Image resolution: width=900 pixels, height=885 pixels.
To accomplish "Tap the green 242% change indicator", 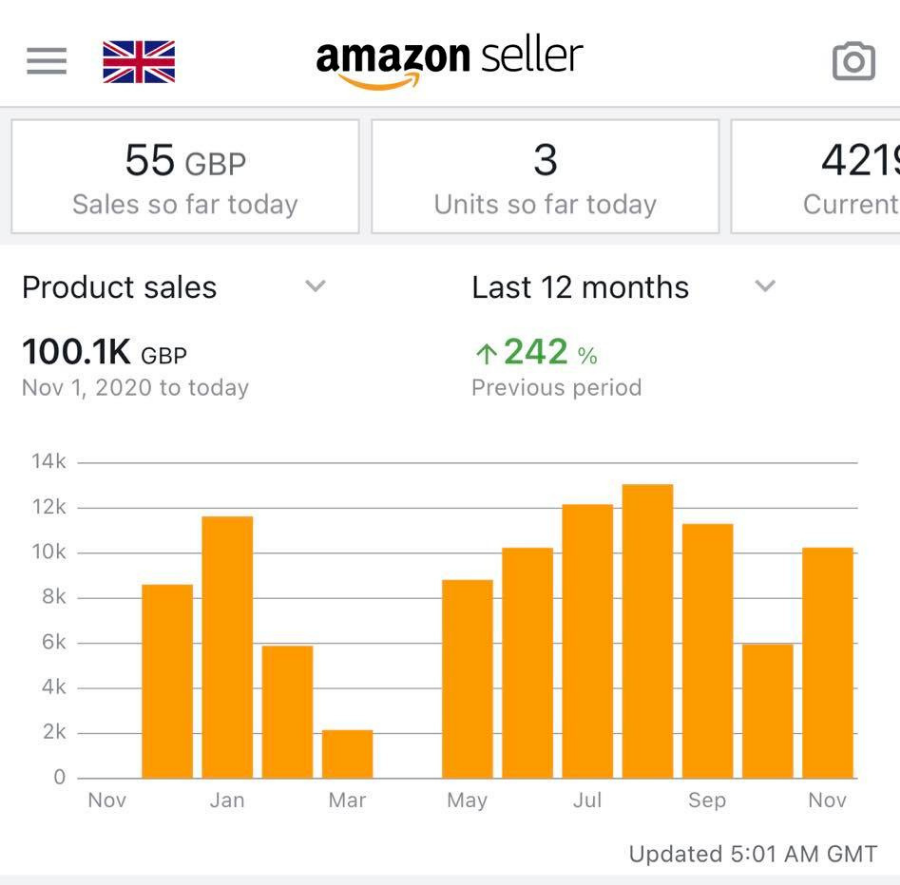I will pyautogui.click(x=536, y=353).
